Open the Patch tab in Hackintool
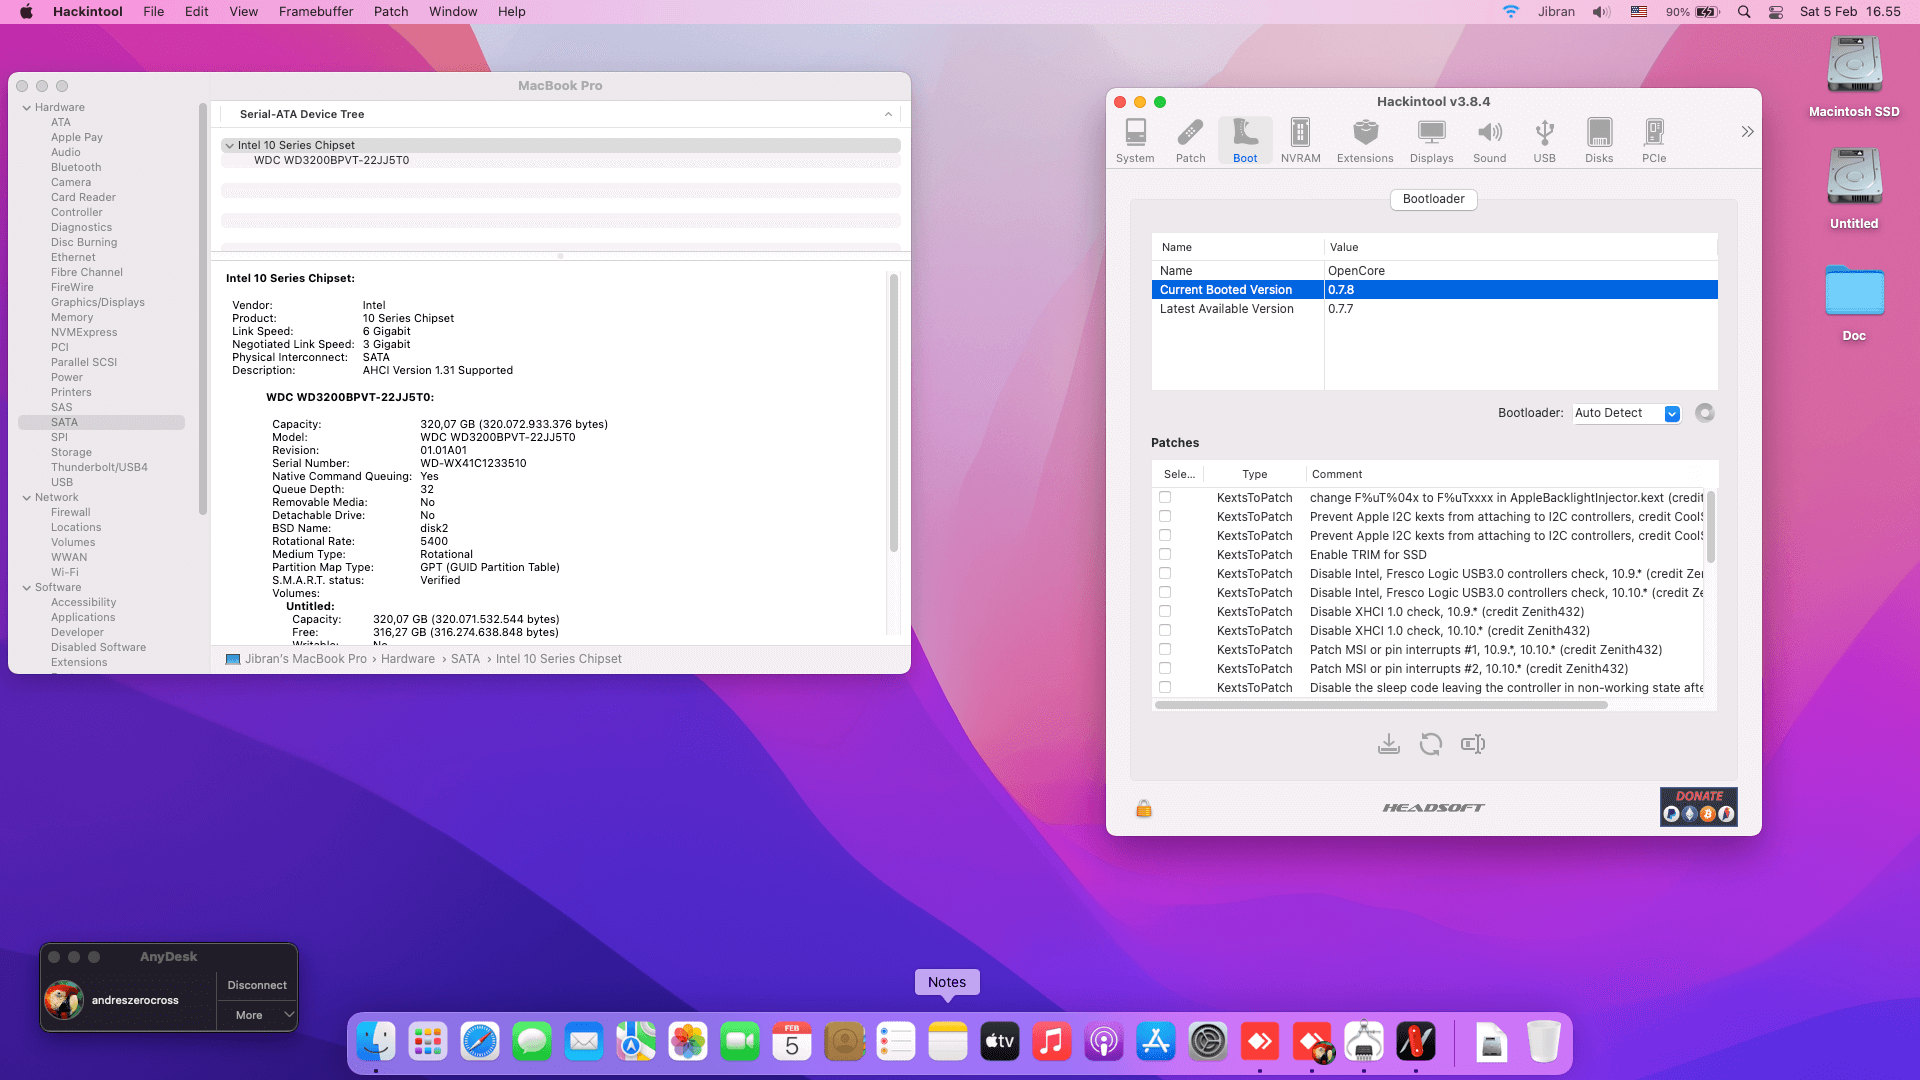 pyautogui.click(x=1190, y=141)
